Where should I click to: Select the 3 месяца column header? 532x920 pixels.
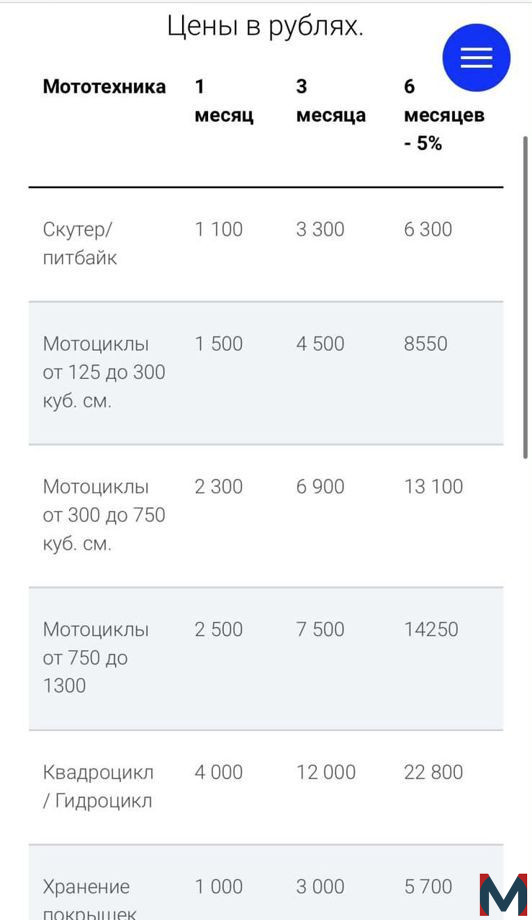pos(331,101)
